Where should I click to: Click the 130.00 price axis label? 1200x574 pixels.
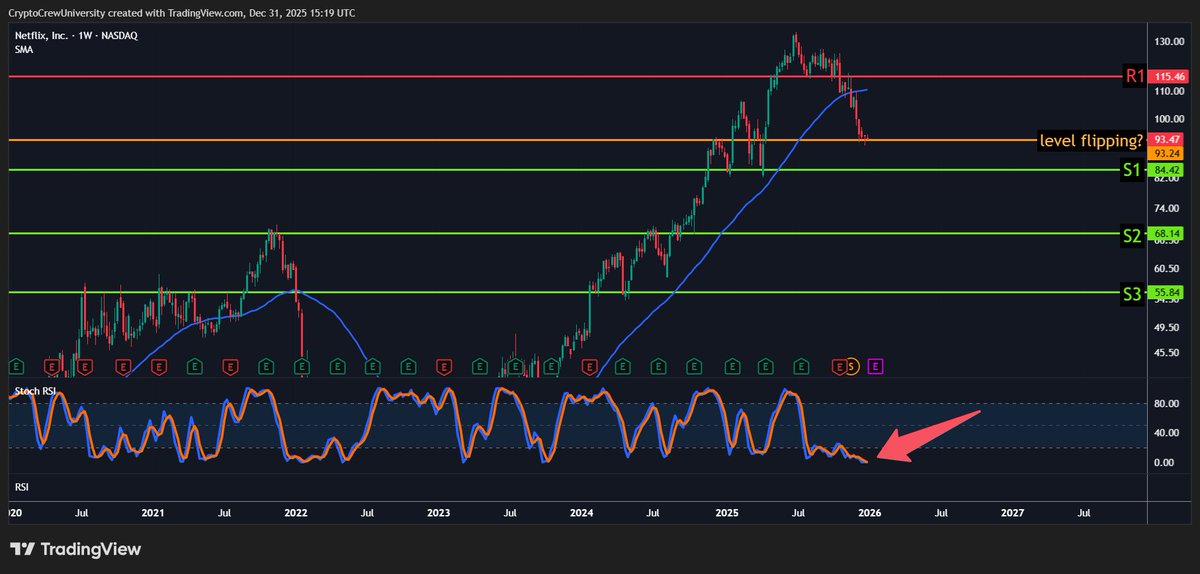[x=1169, y=42]
